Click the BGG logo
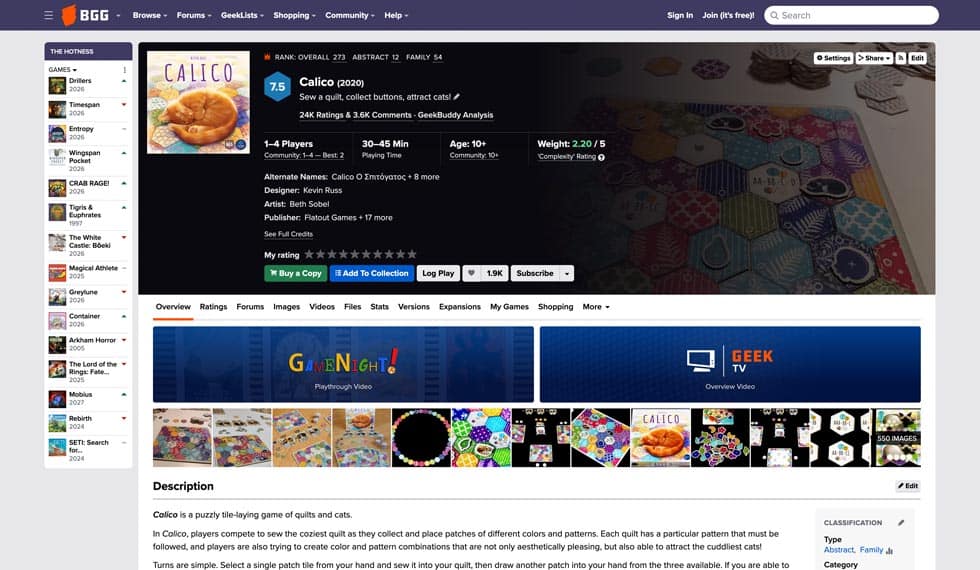Screen dimensions: 980x570 (86, 15)
